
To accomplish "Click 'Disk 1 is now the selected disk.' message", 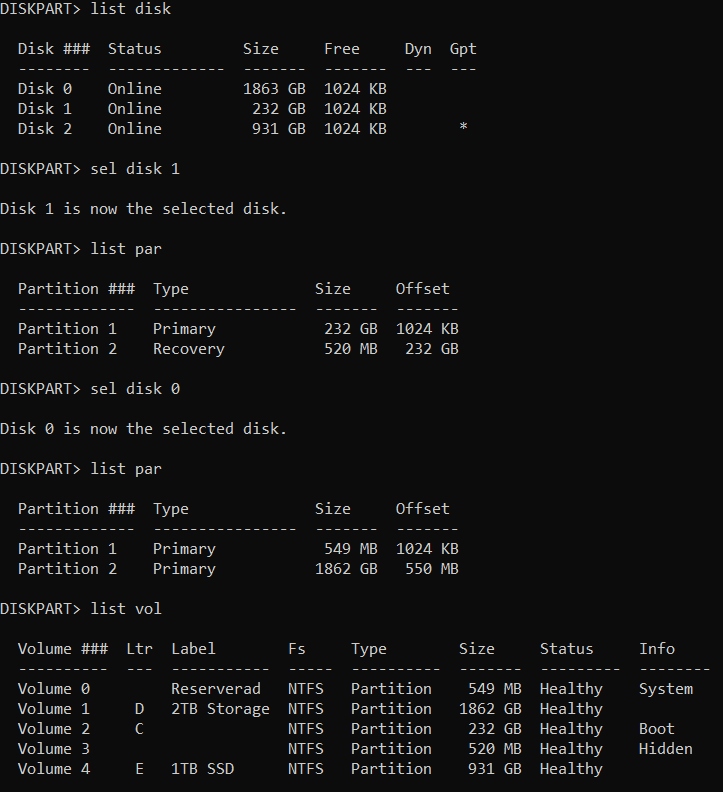I will (143, 209).
